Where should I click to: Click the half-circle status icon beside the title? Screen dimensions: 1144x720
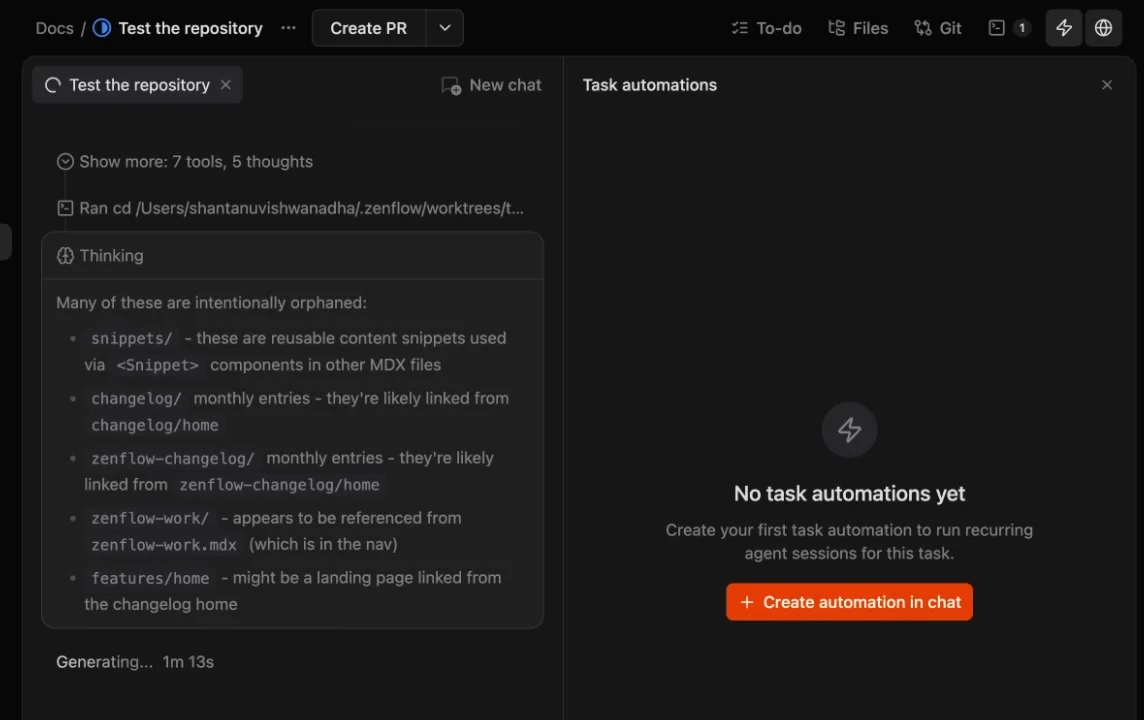[x=102, y=28]
